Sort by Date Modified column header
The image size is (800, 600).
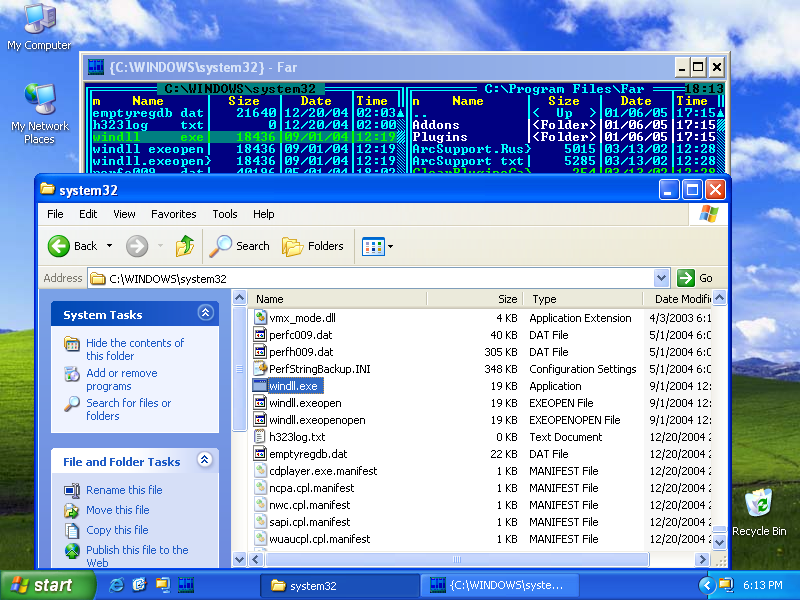677,298
